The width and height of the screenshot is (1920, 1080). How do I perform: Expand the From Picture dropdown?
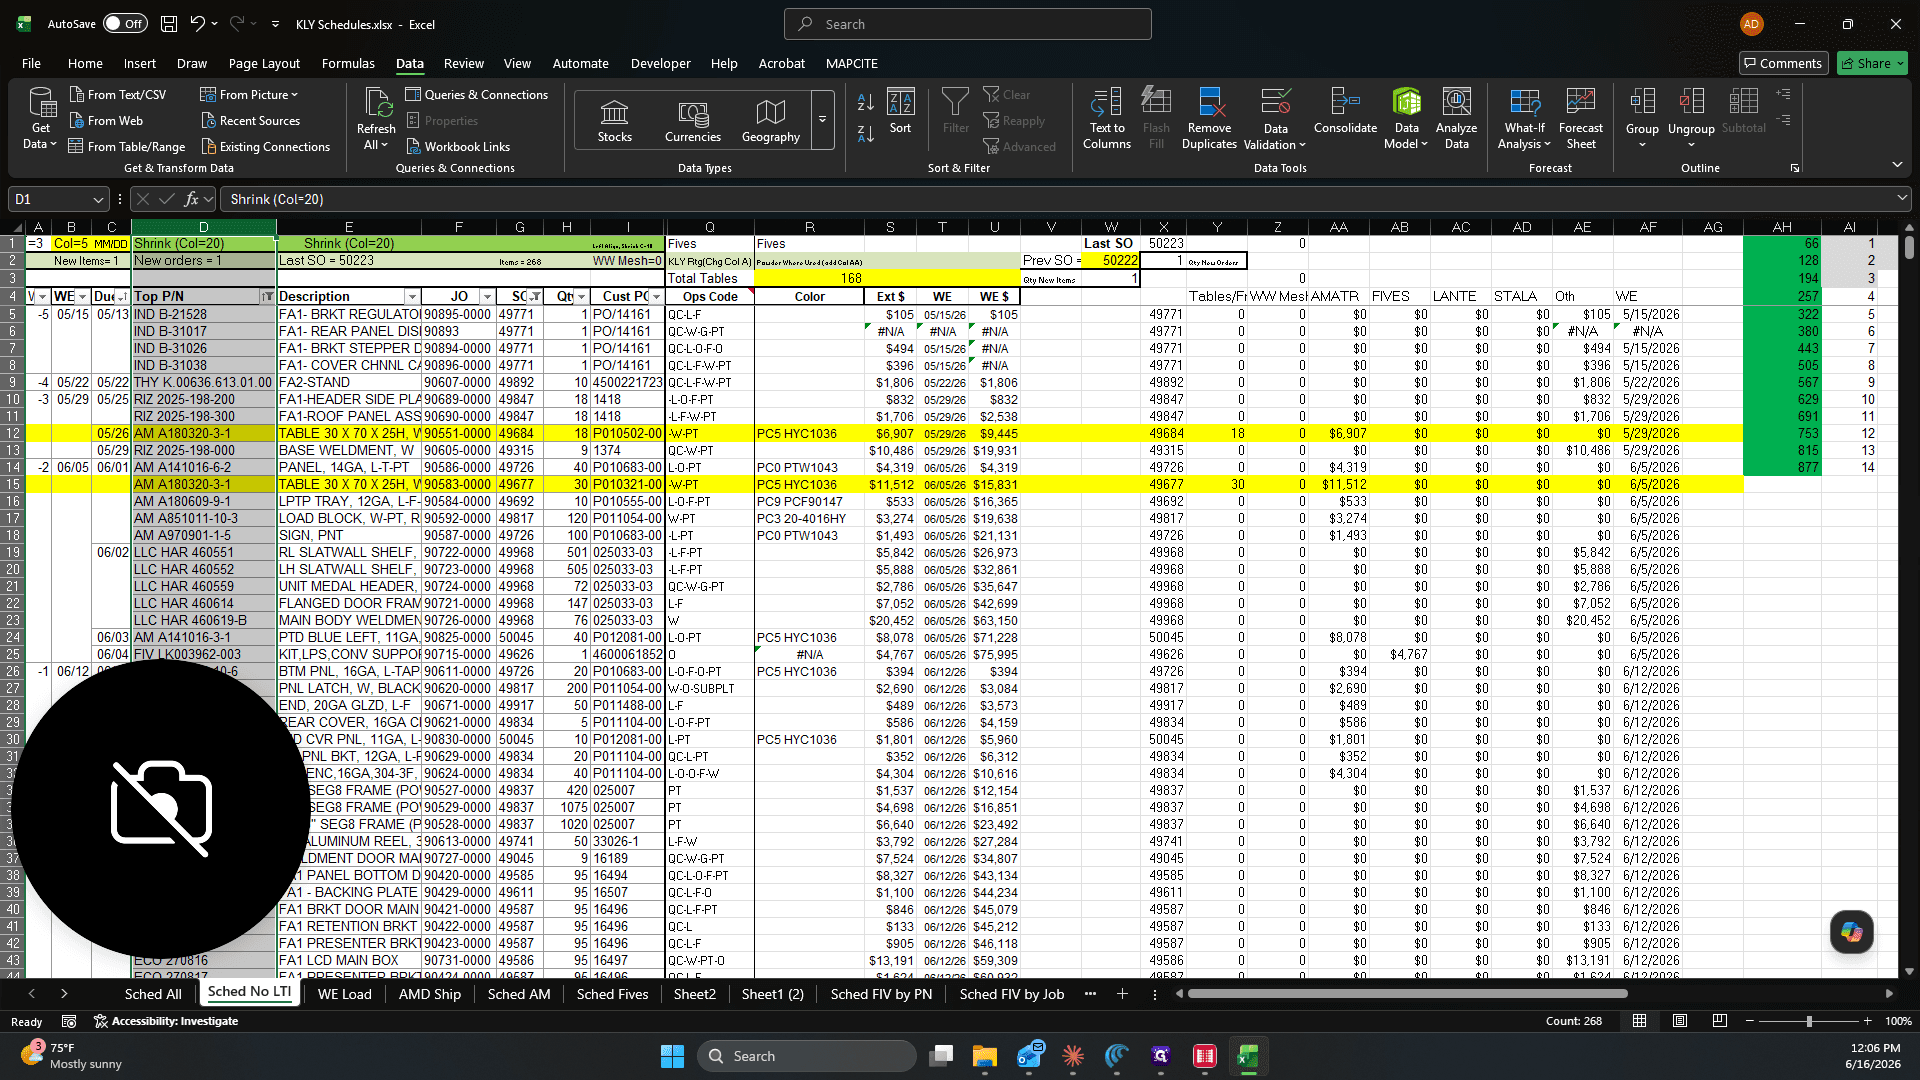(x=295, y=95)
